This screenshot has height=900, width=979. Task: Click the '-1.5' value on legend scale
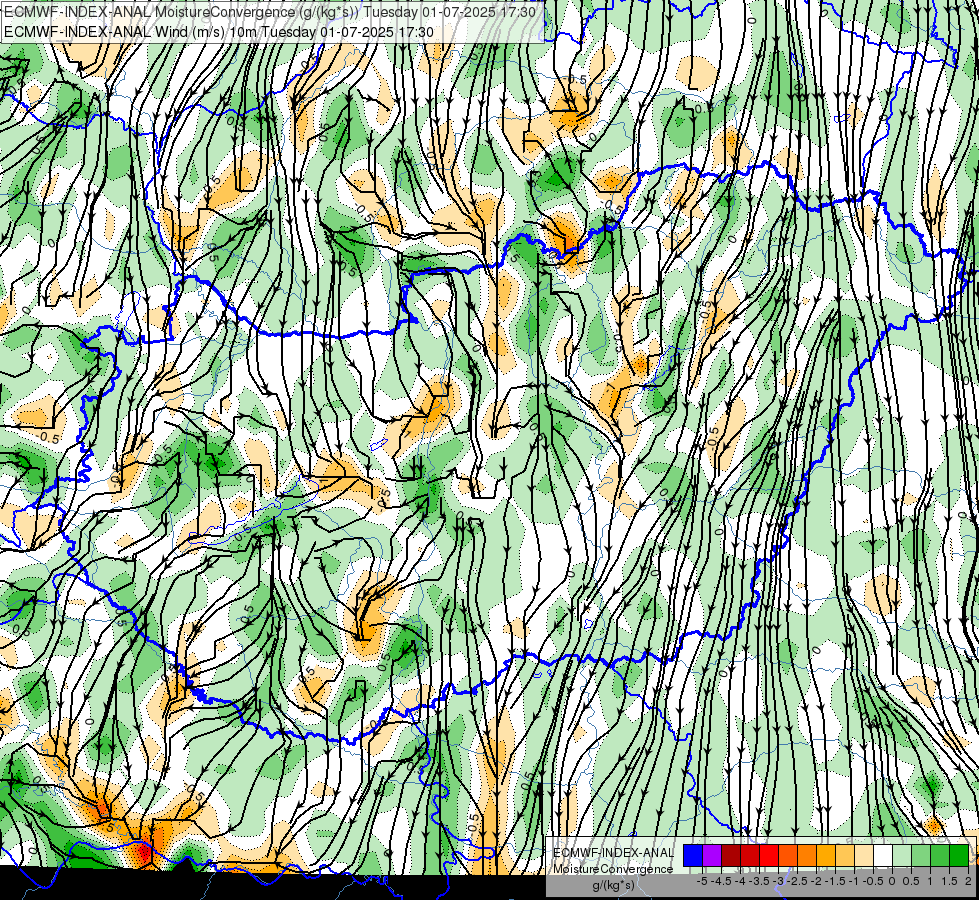835,881
